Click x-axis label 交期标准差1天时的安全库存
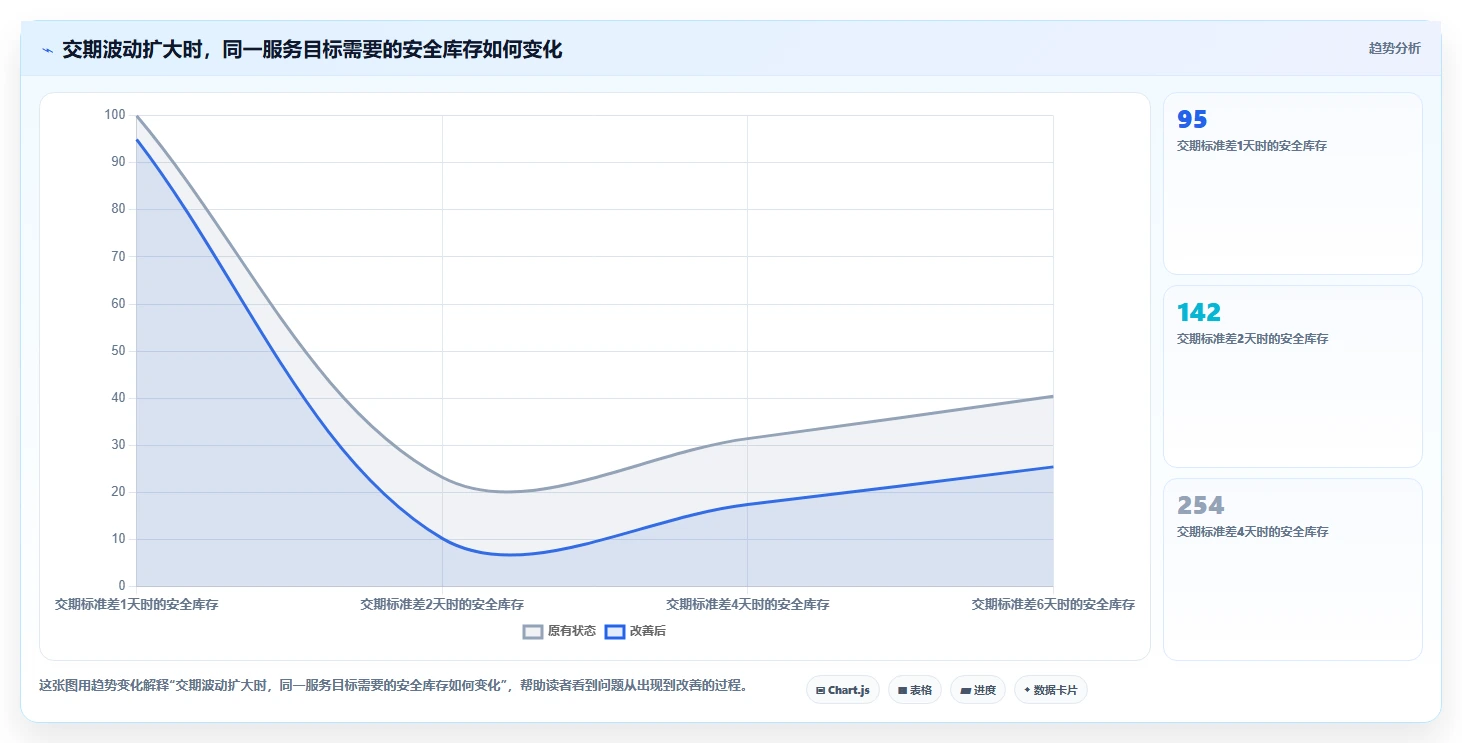The image size is (1462, 743). (x=137, y=604)
